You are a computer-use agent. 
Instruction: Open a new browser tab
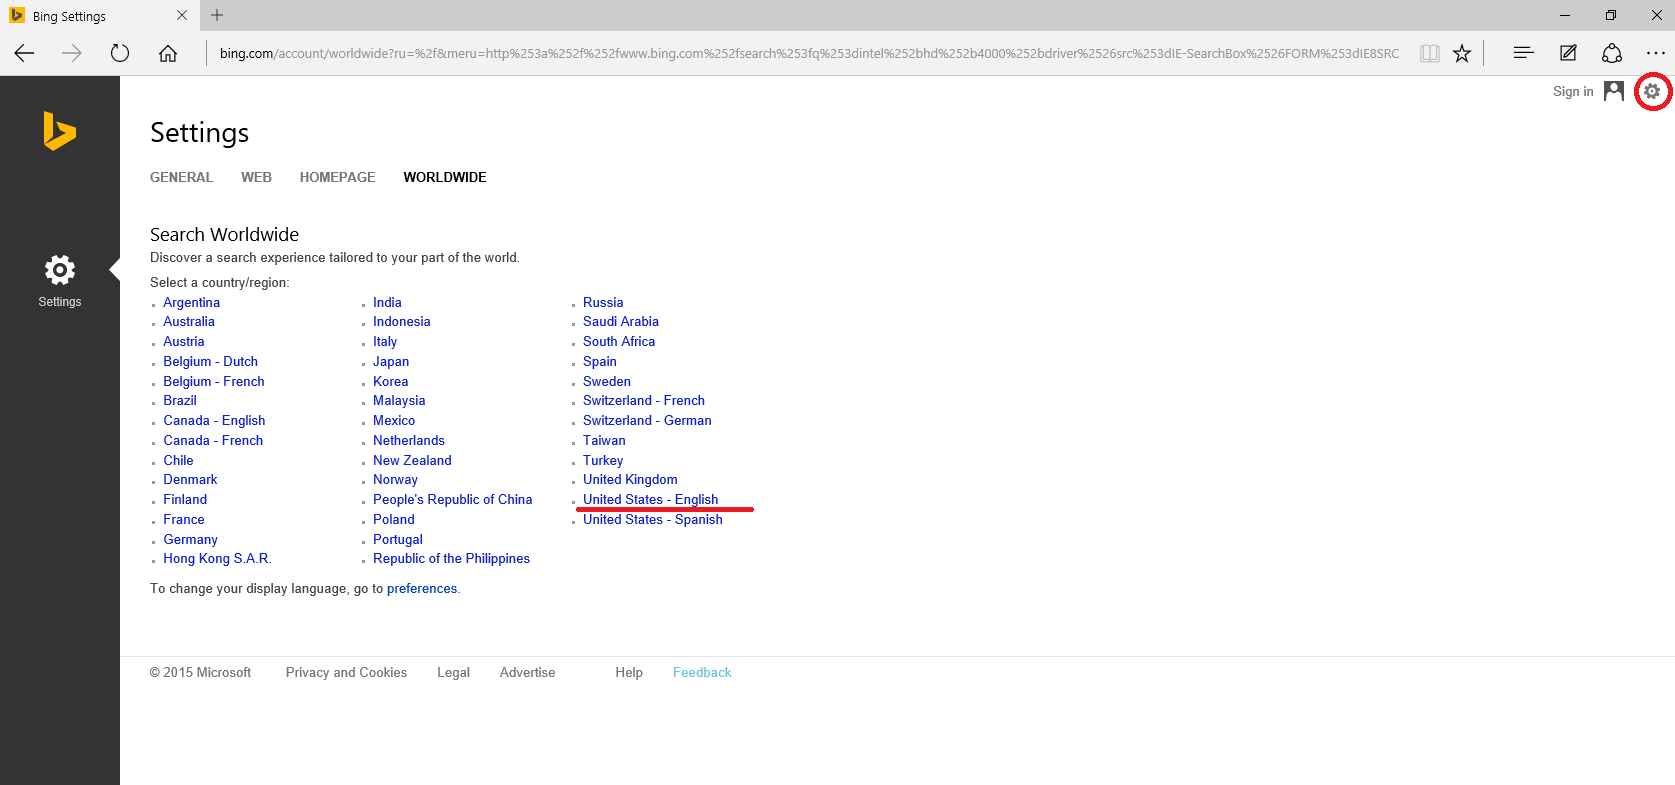coord(217,15)
